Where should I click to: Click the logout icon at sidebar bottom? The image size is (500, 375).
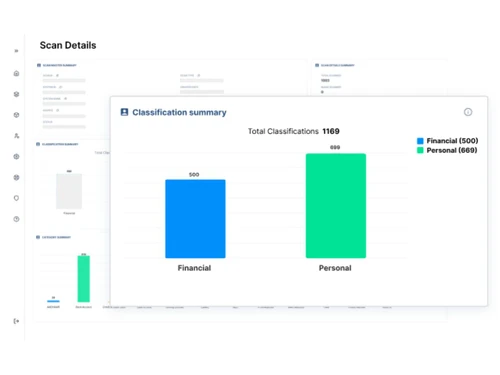click(x=16, y=321)
